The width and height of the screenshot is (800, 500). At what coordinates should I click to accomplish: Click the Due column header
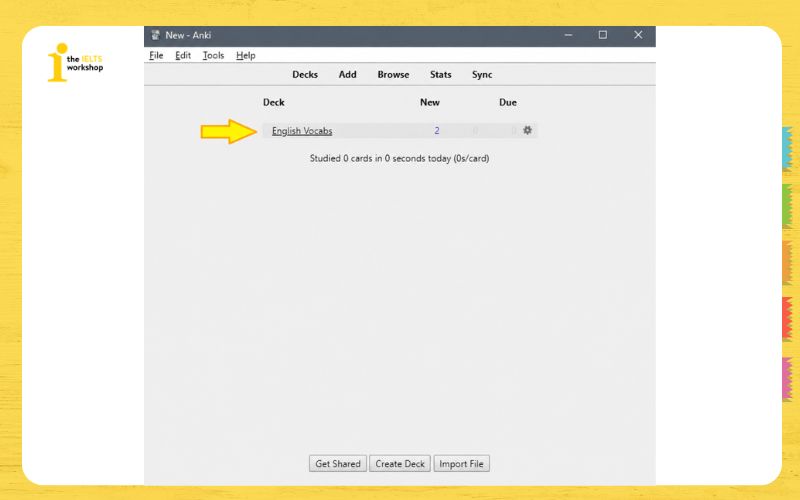pyautogui.click(x=508, y=103)
